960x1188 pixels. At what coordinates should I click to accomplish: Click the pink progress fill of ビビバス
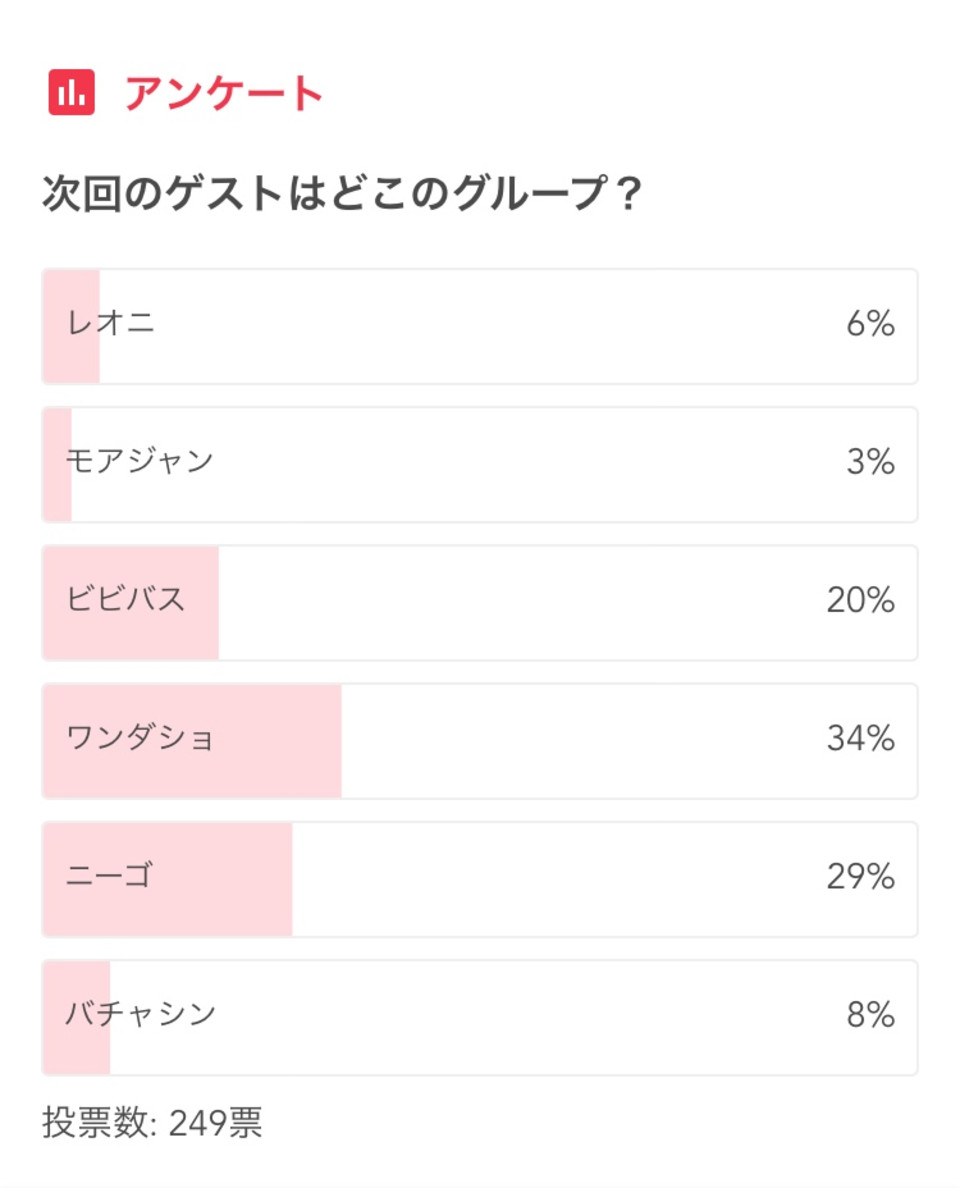[x=131, y=602]
